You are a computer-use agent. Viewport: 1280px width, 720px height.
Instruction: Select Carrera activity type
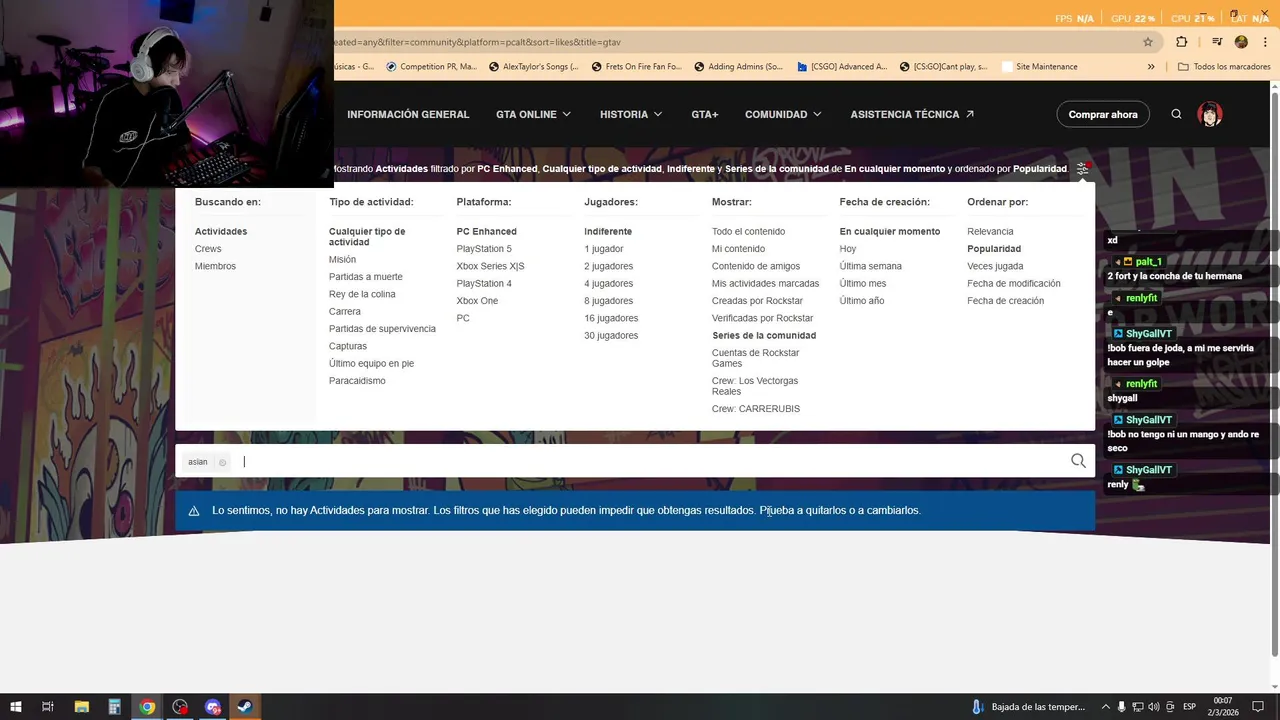coord(345,312)
